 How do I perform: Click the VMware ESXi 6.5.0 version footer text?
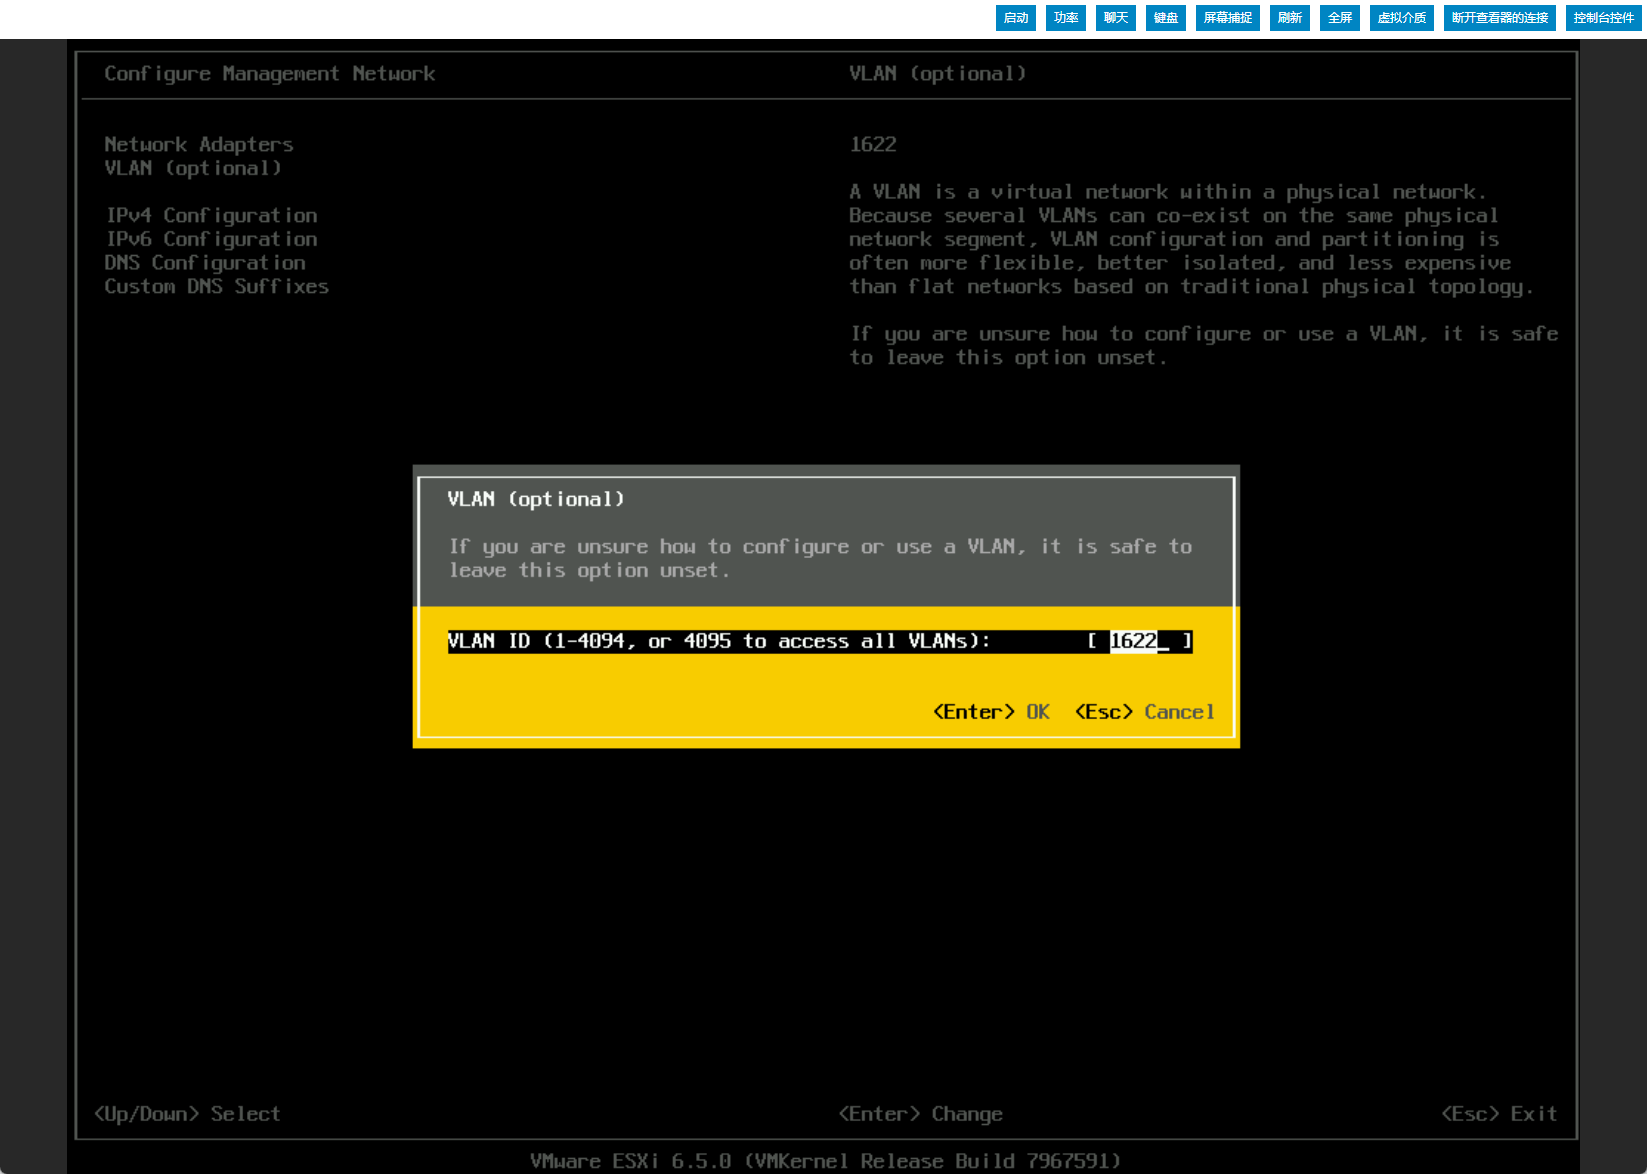pyautogui.click(x=825, y=1161)
